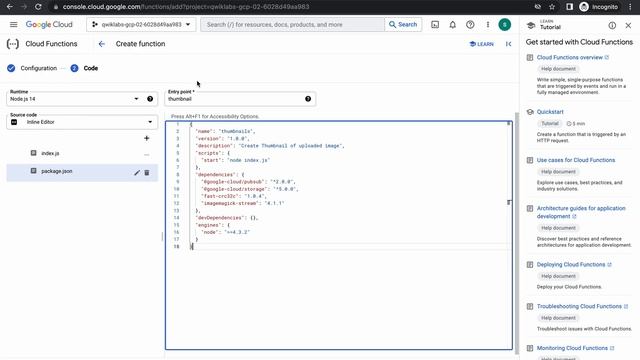Click the Cloud Functions product icon
640x360 pixels.
click(x=13, y=44)
